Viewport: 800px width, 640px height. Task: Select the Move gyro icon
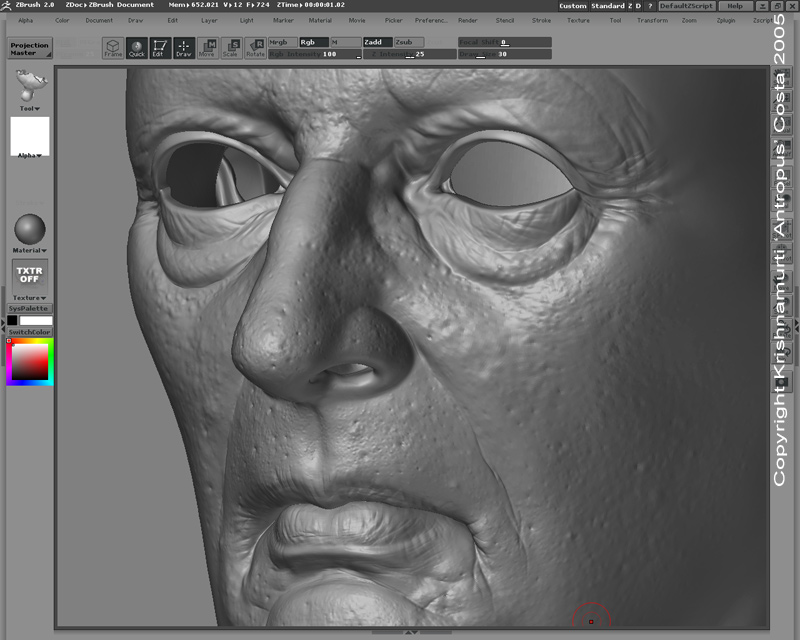pyautogui.click(x=208, y=48)
